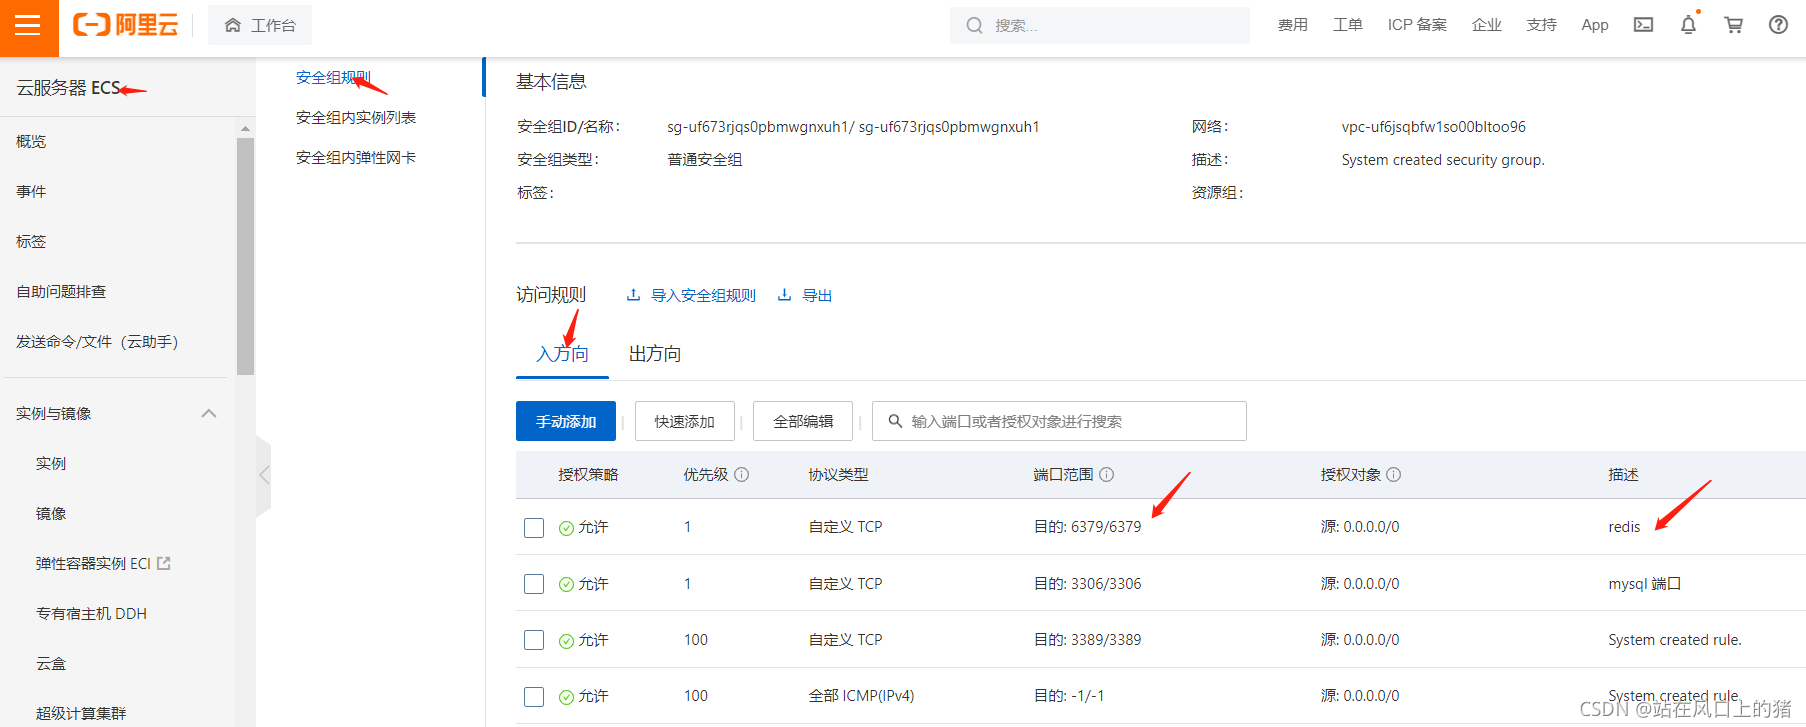Open 云盒 in the sidebar
1806x727 pixels.
(51, 664)
